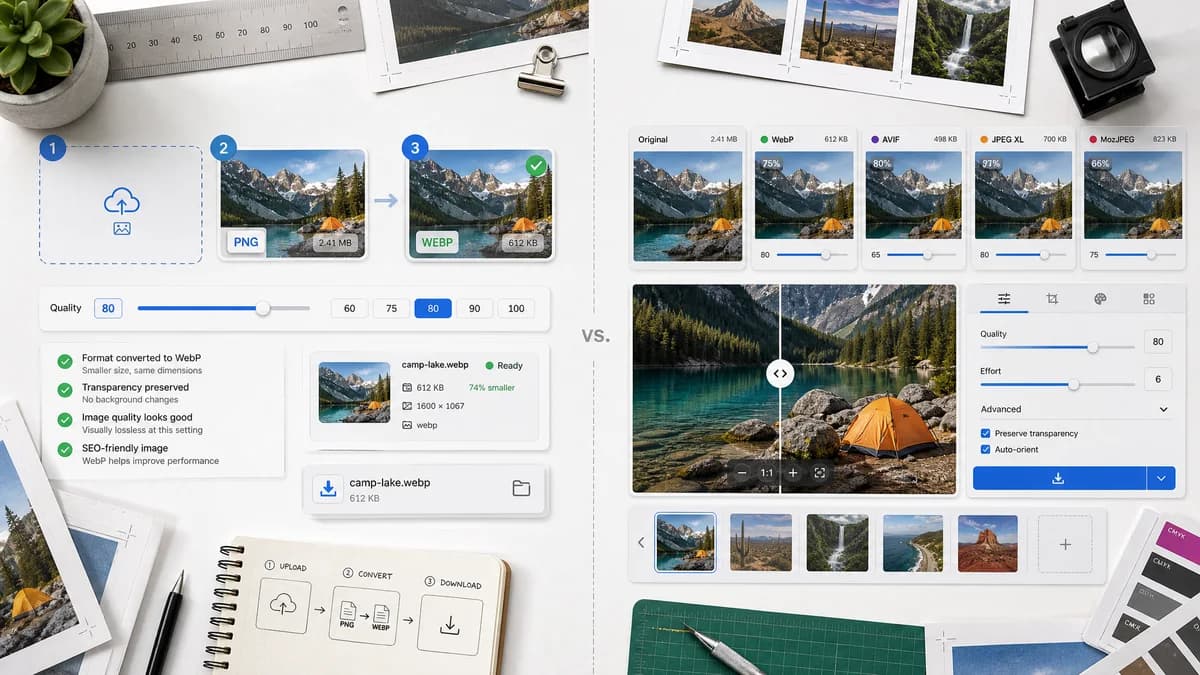Click the wide blue download button in settings panel
Viewport: 1200px width, 675px height.
point(1058,478)
